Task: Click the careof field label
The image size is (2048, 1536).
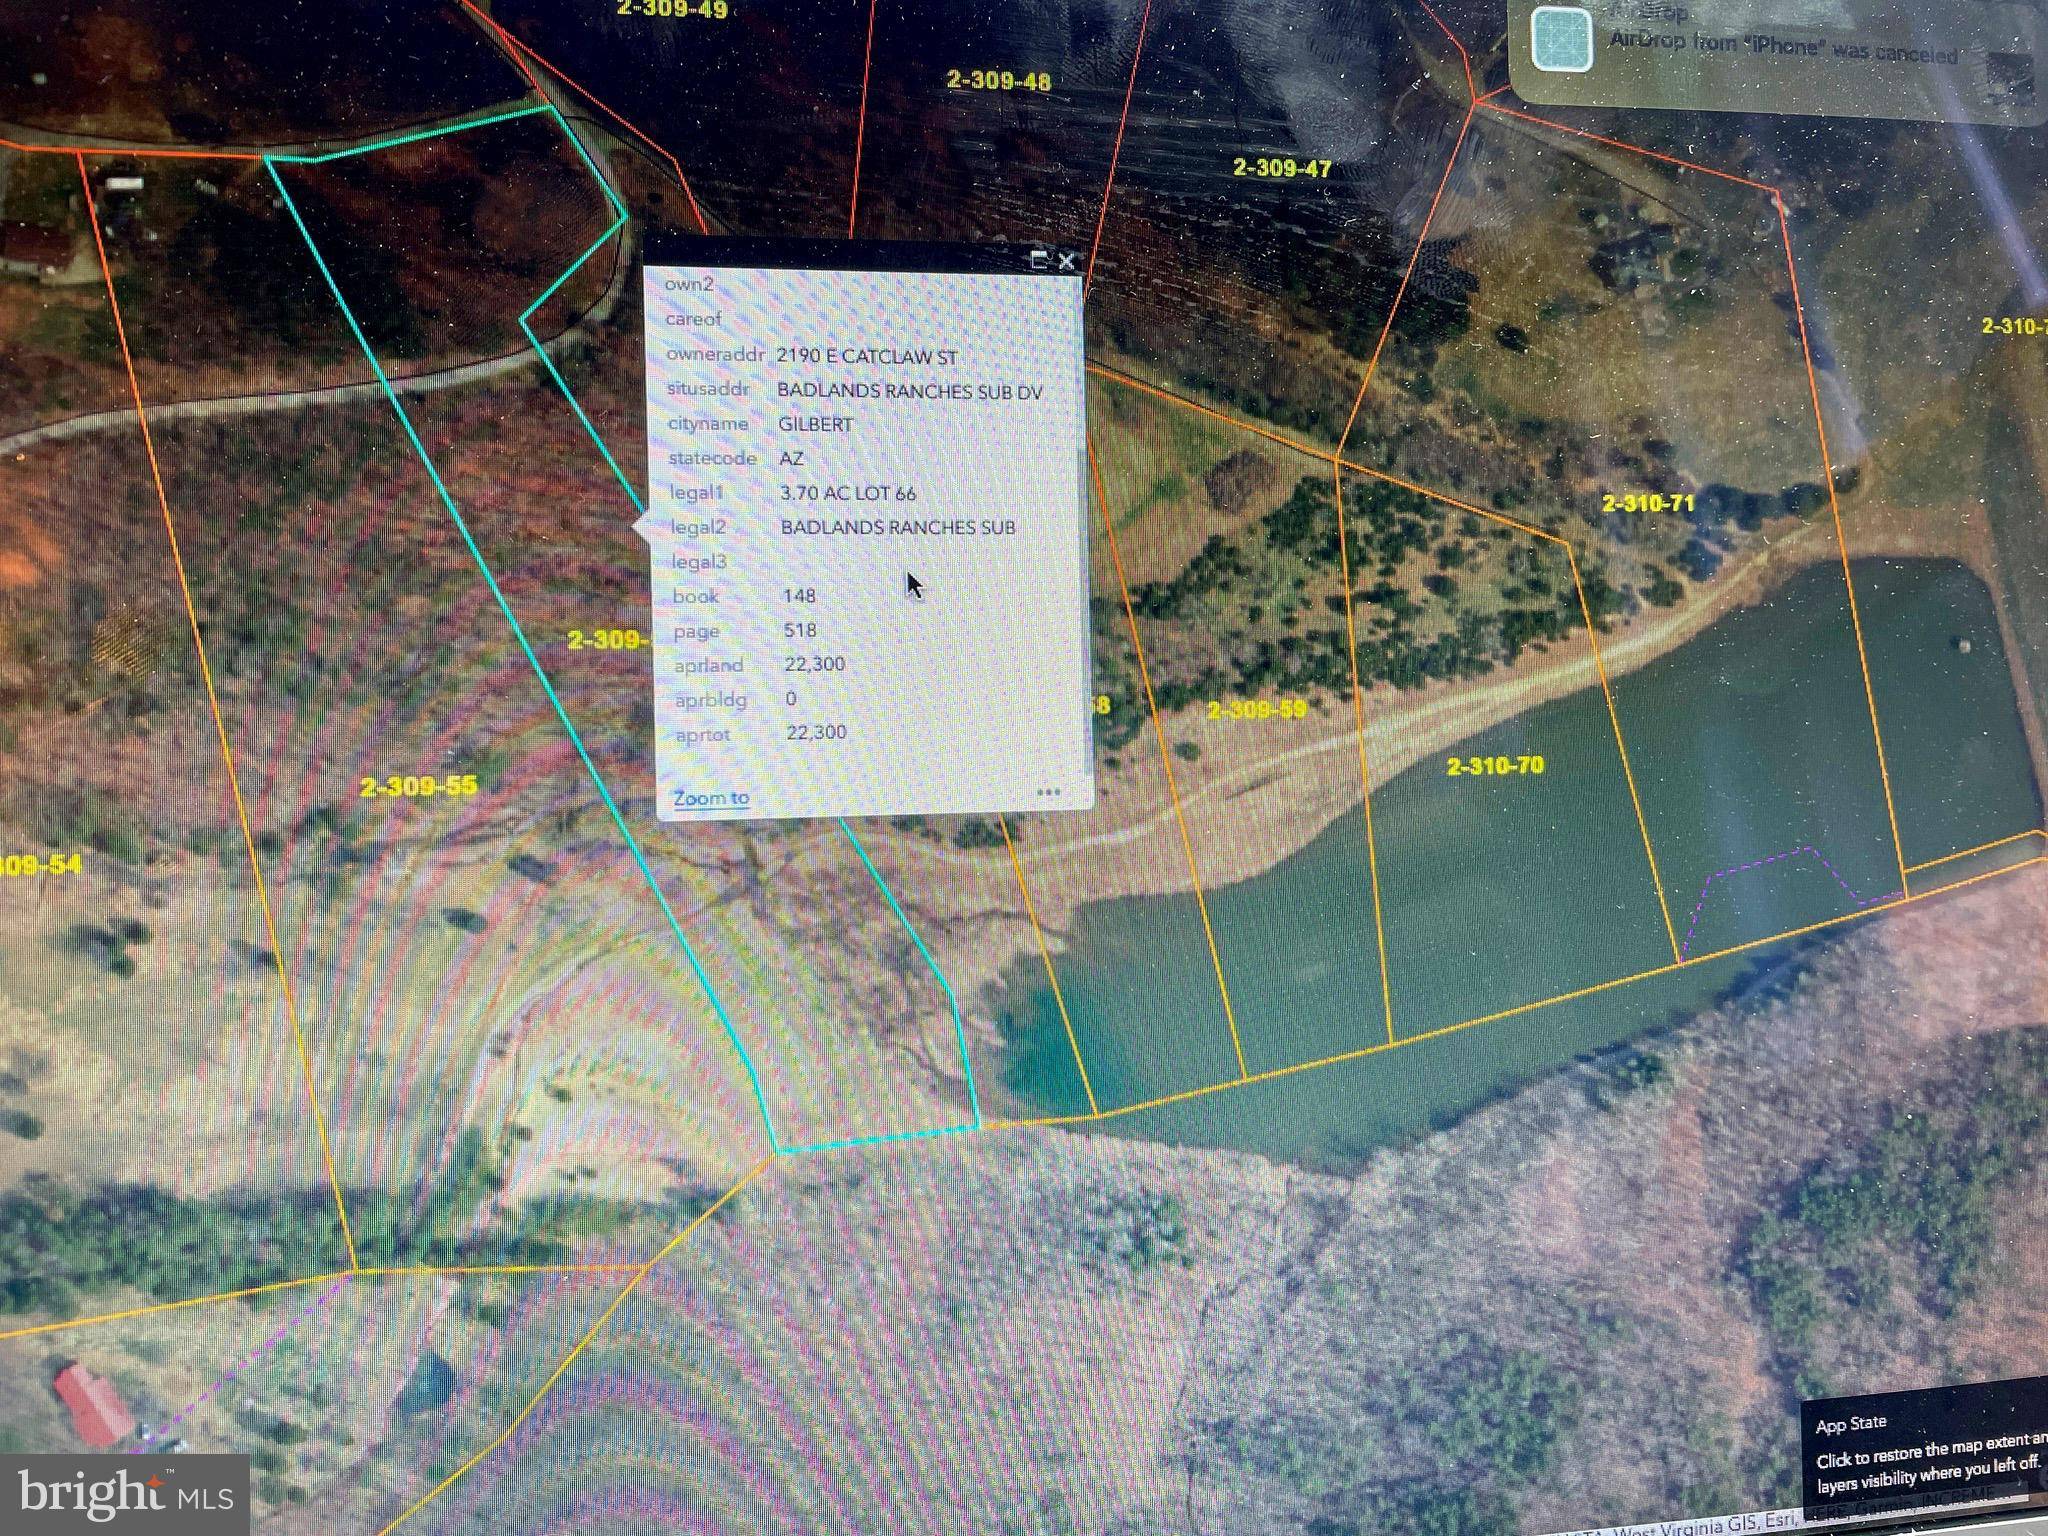Action: [693, 319]
